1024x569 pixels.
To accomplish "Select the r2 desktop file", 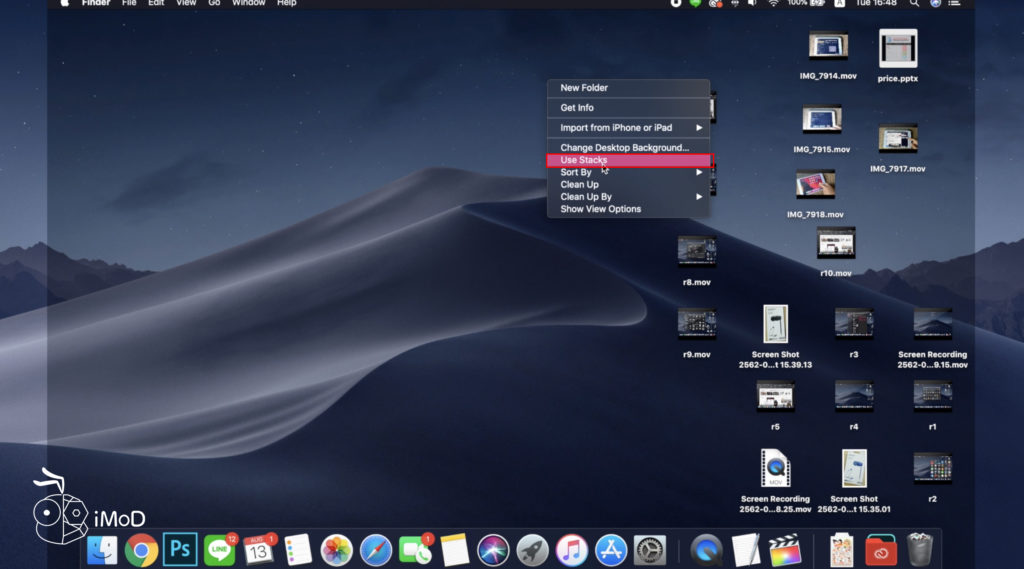I will [933, 468].
